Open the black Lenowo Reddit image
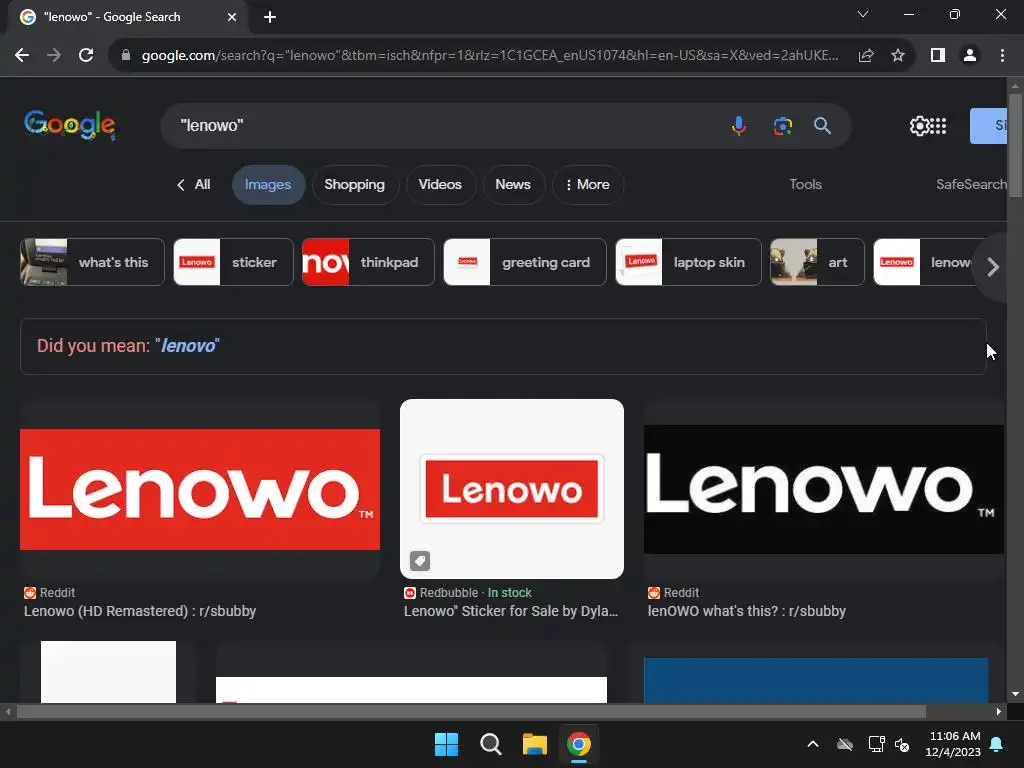 pyautogui.click(x=824, y=489)
